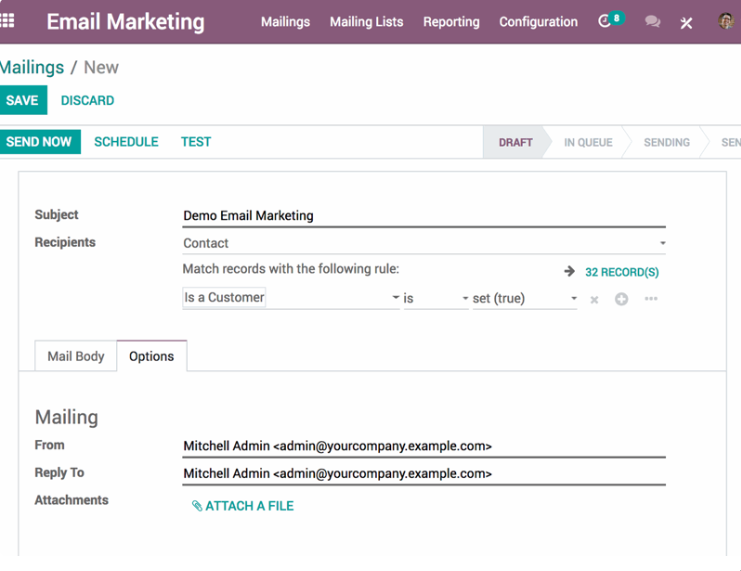The height and width of the screenshot is (571, 741).
Task: Click the 32 RECORD(S) link
Action: pyautogui.click(x=621, y=272)
